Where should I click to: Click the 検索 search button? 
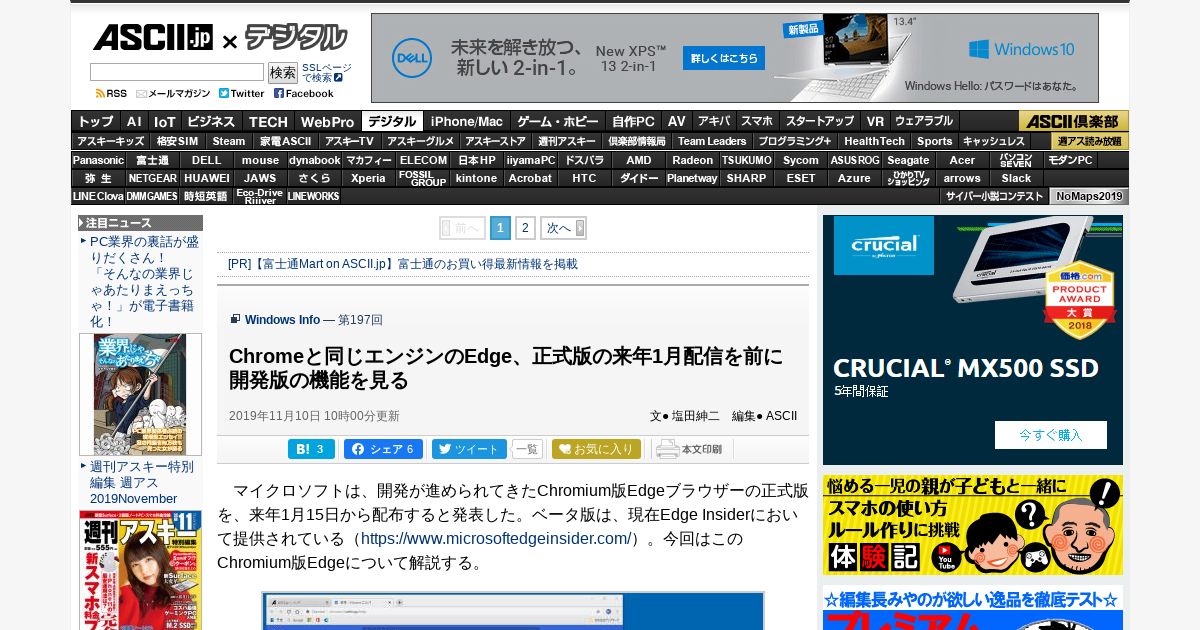pos(283,72)
